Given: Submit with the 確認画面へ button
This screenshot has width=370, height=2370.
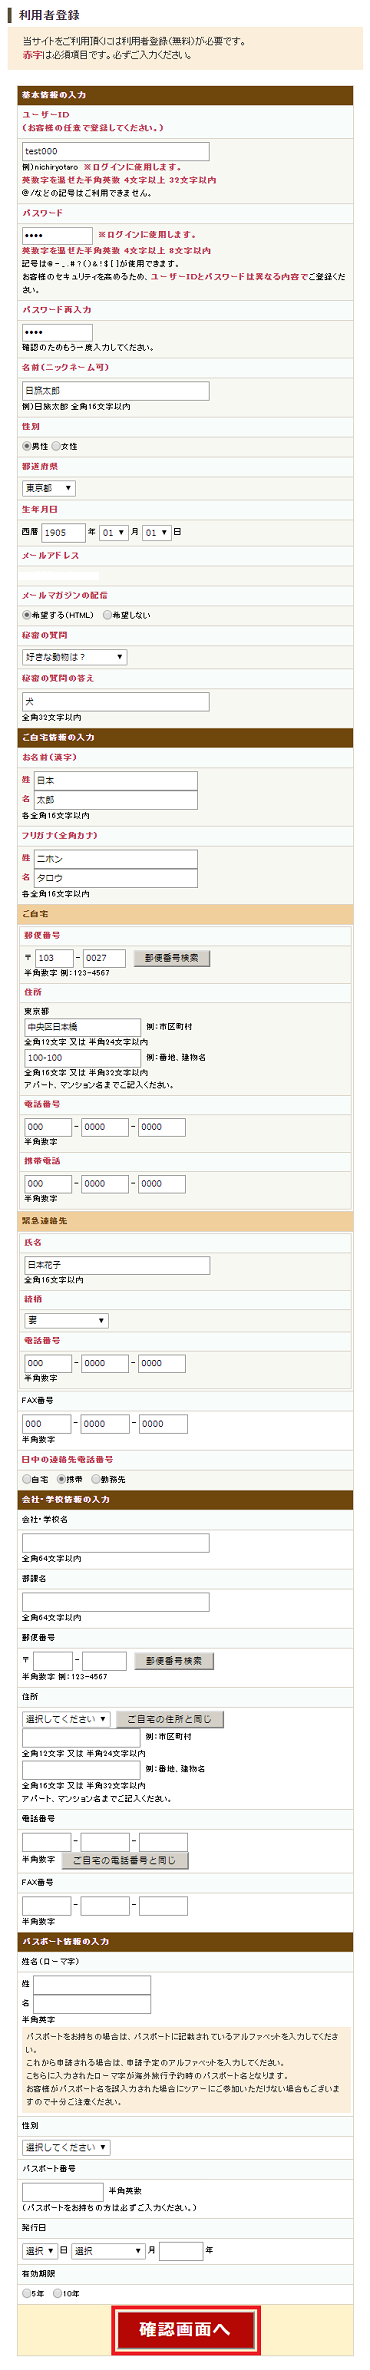Looking at the screenshot, I should [185, 2329].
